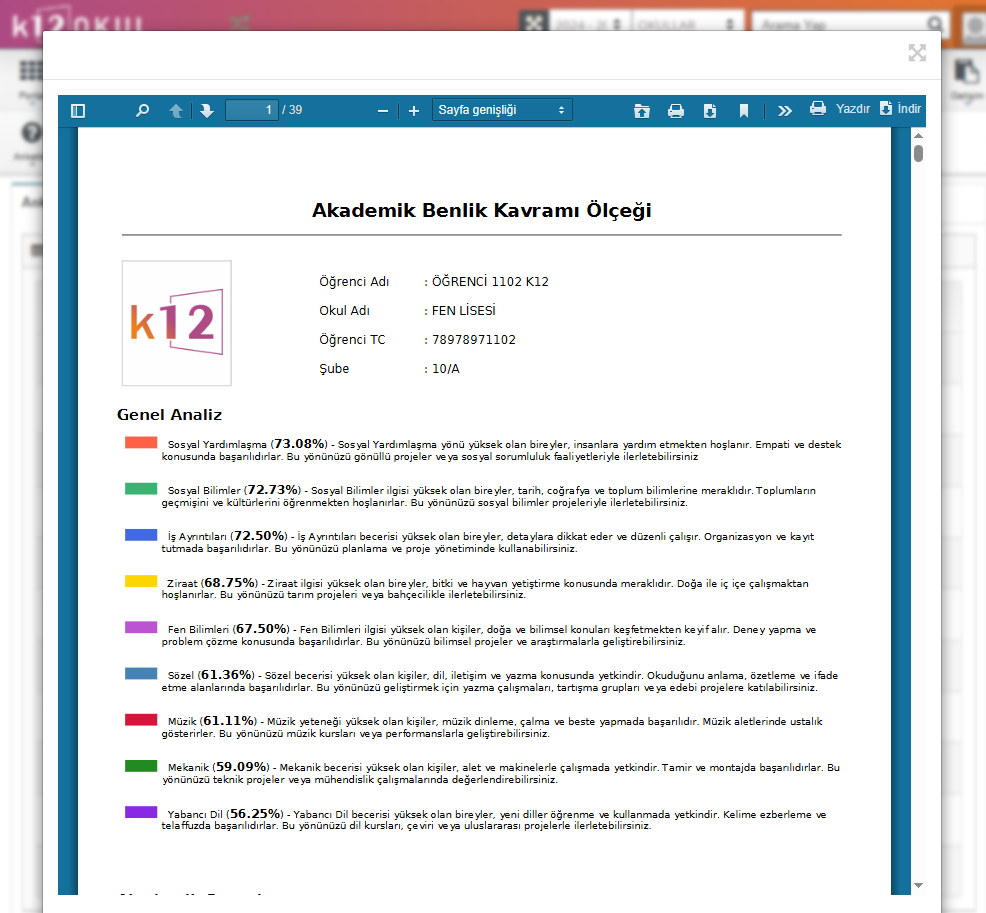
Task: Go to next page arrow
Action: click(x=206, y=111)
